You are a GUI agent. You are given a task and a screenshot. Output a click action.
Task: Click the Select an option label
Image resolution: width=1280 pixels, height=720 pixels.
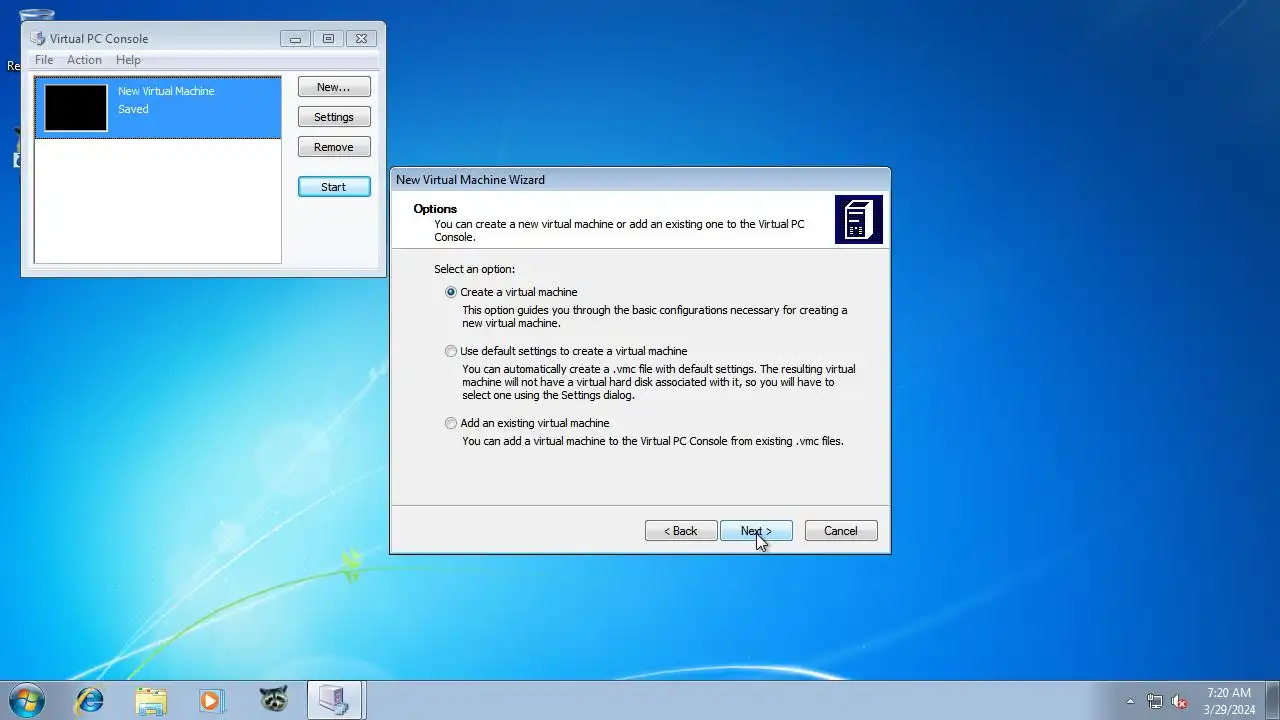click(x=475, y=269)
